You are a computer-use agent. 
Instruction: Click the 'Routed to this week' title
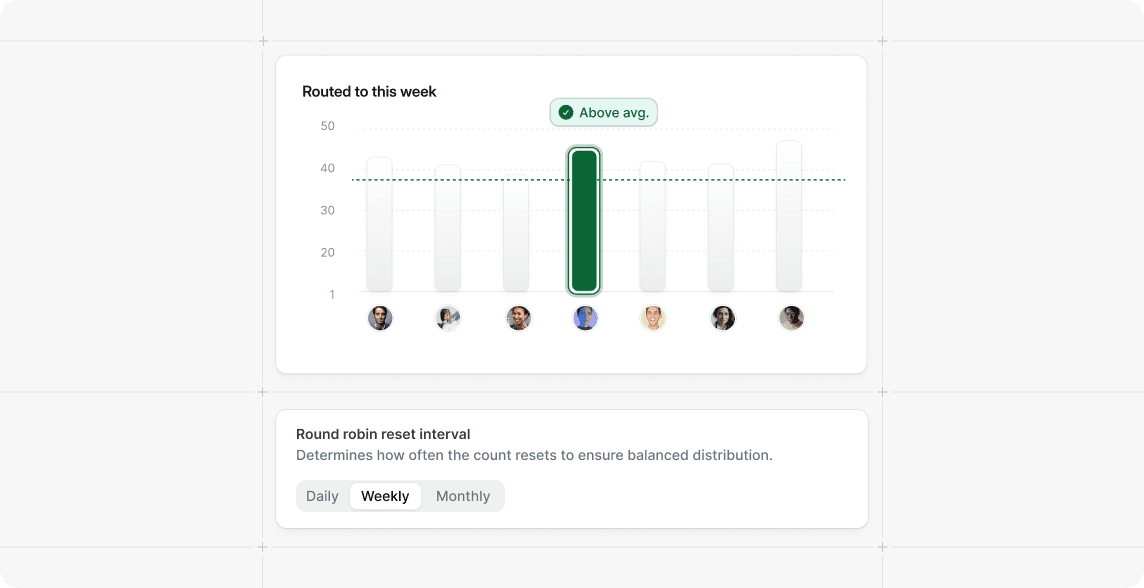click(x=369, y=91)
